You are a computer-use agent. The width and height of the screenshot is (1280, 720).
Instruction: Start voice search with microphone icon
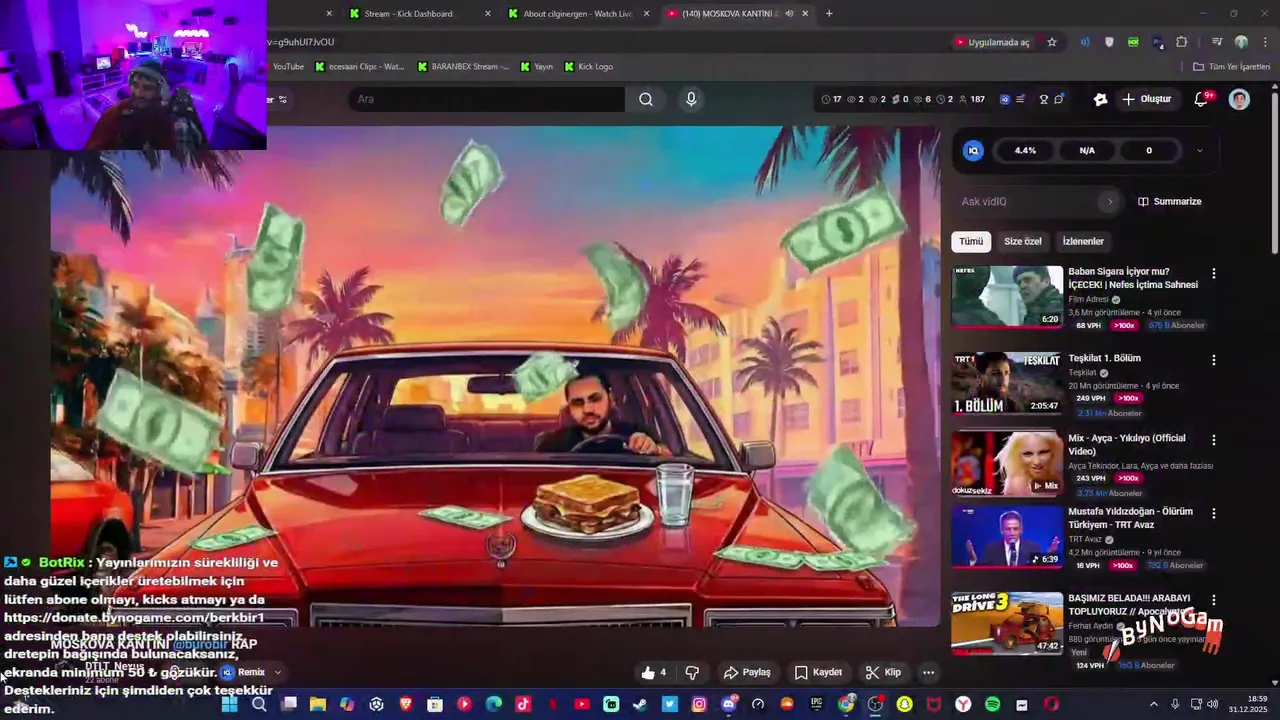point(691,99)
